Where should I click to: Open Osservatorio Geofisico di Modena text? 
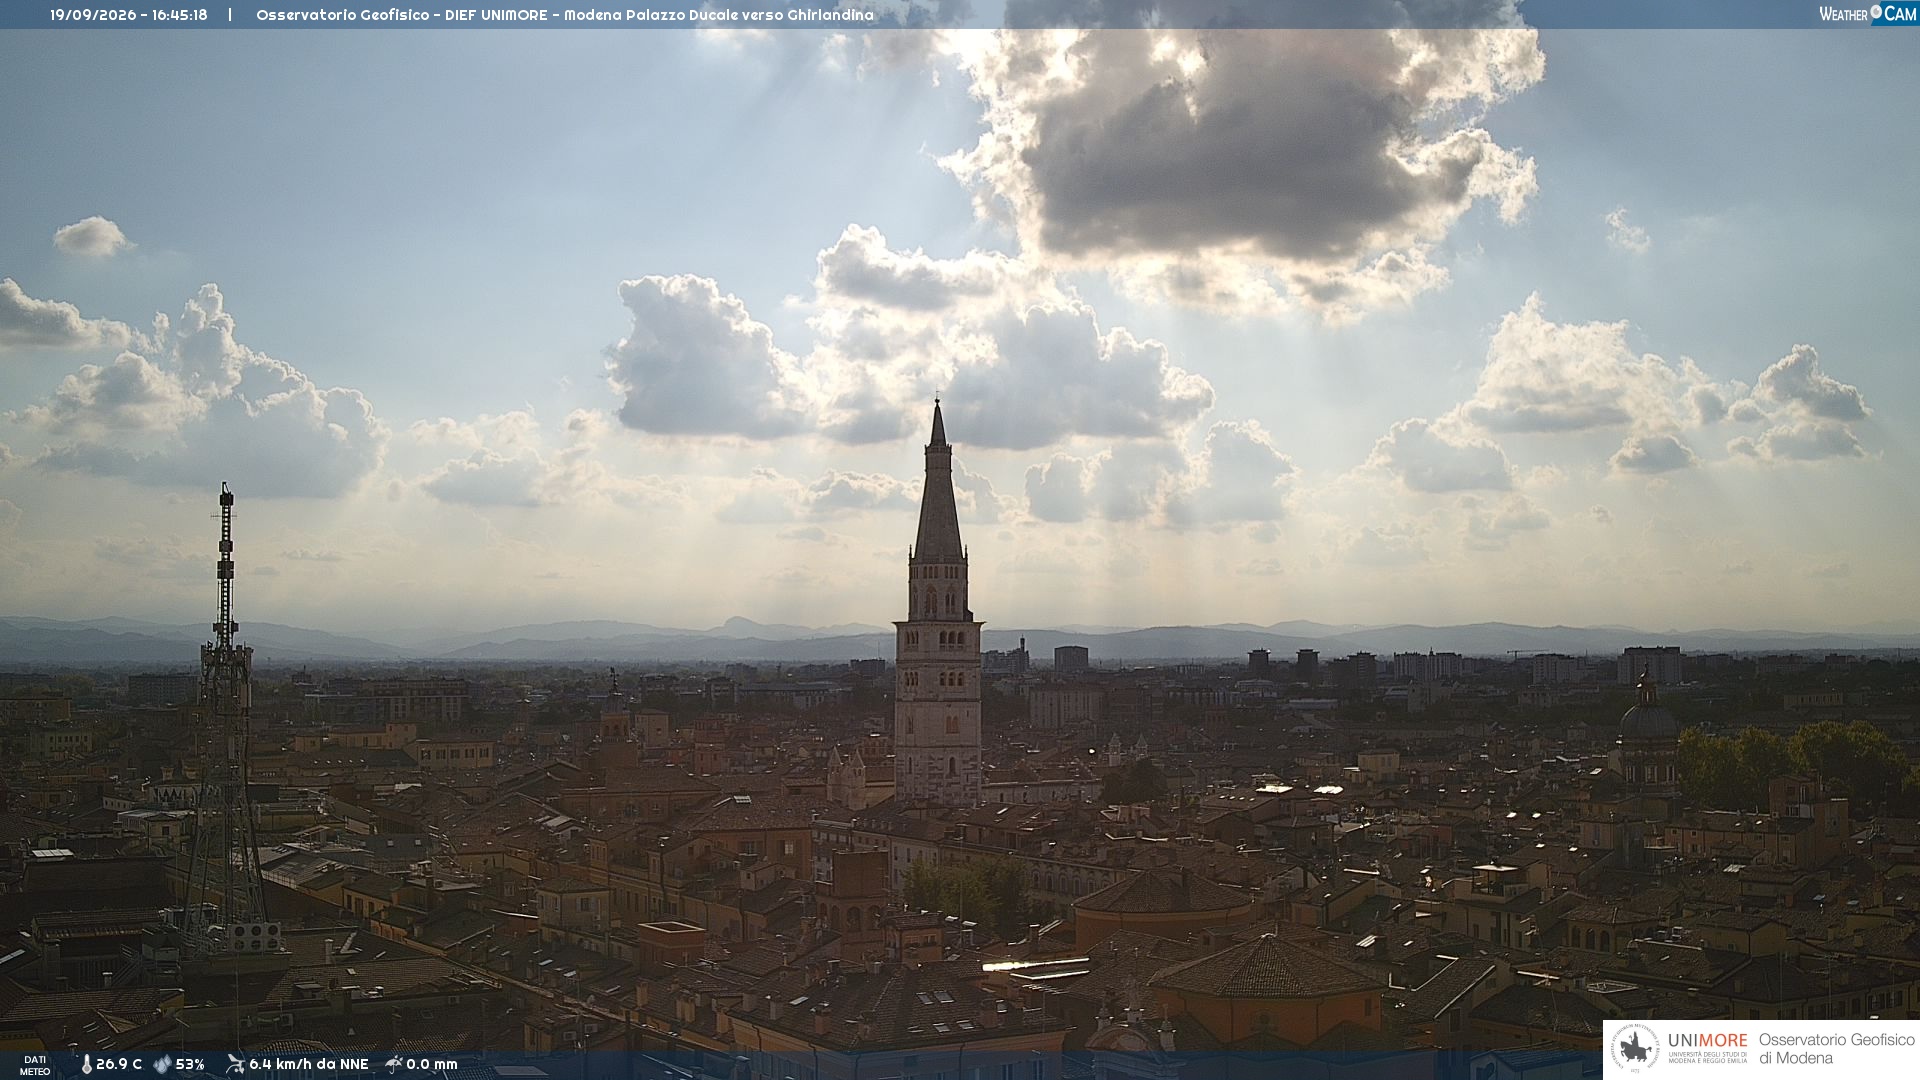click(1836, 1049)
